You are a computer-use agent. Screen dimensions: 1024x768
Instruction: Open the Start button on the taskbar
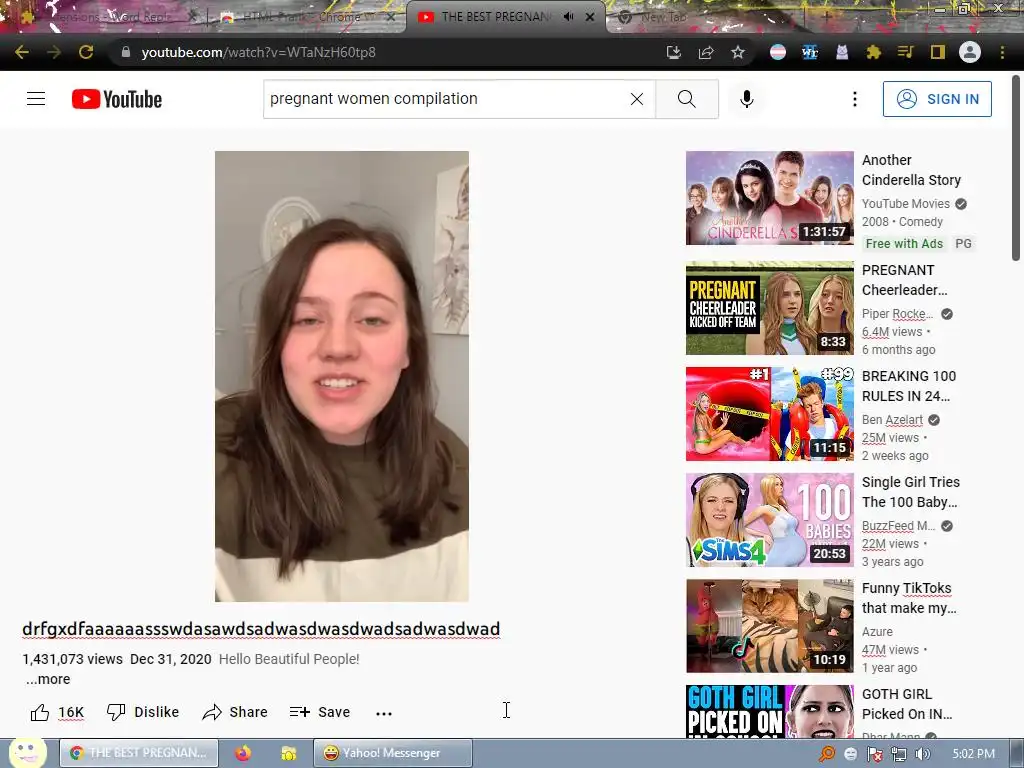(26, 753)
